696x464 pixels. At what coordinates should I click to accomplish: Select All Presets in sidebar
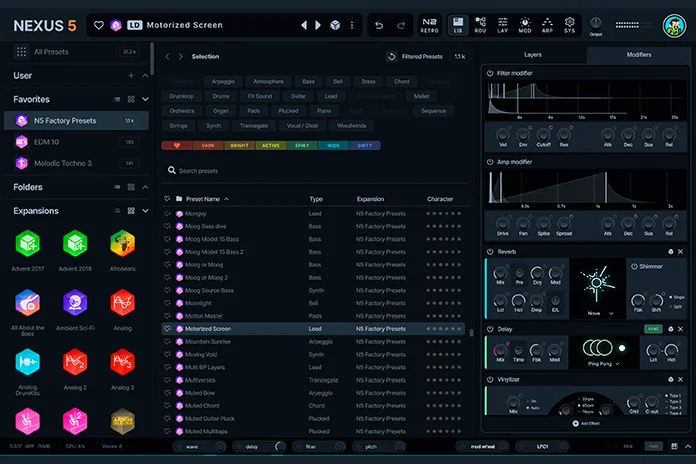[x=76, y=52]
